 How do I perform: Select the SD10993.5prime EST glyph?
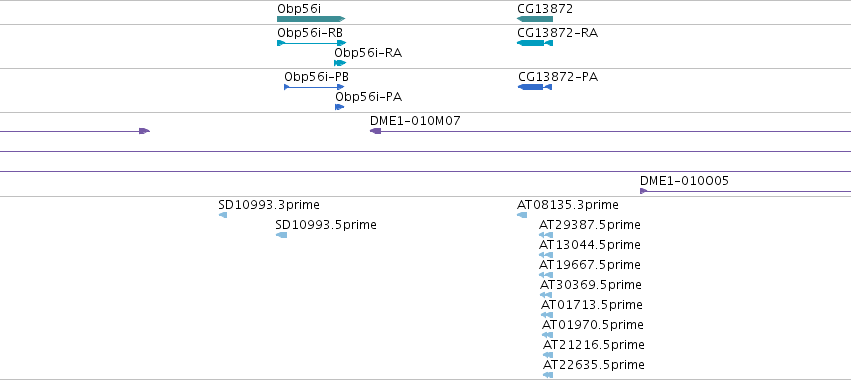(281, 235)
